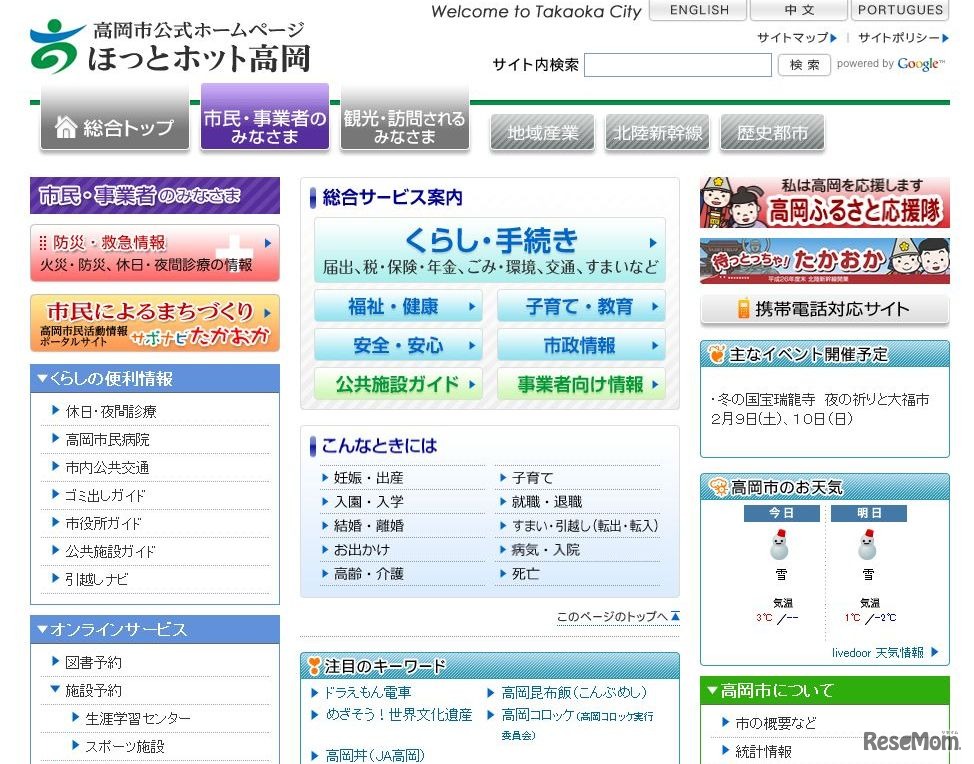This screenshot has width=974, height=764.
Task: Click tomorrow's snowman weather icon
Action: click(x=867, y=545)
